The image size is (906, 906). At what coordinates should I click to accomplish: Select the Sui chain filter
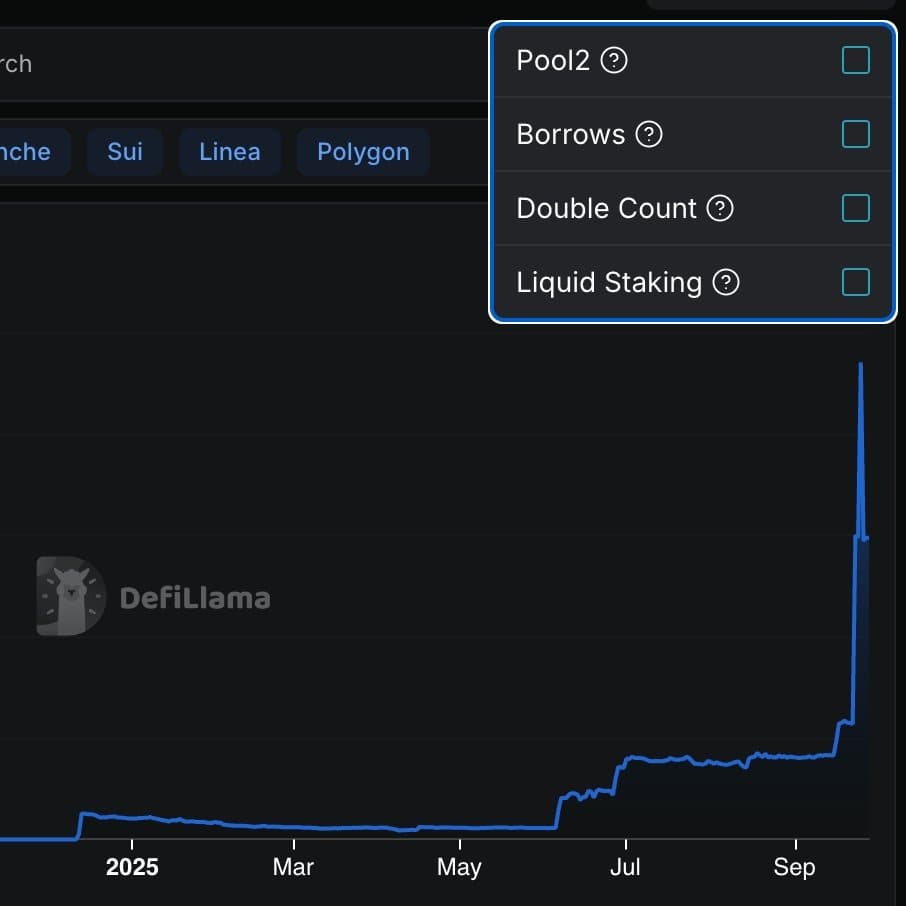[x=125, y=152]
